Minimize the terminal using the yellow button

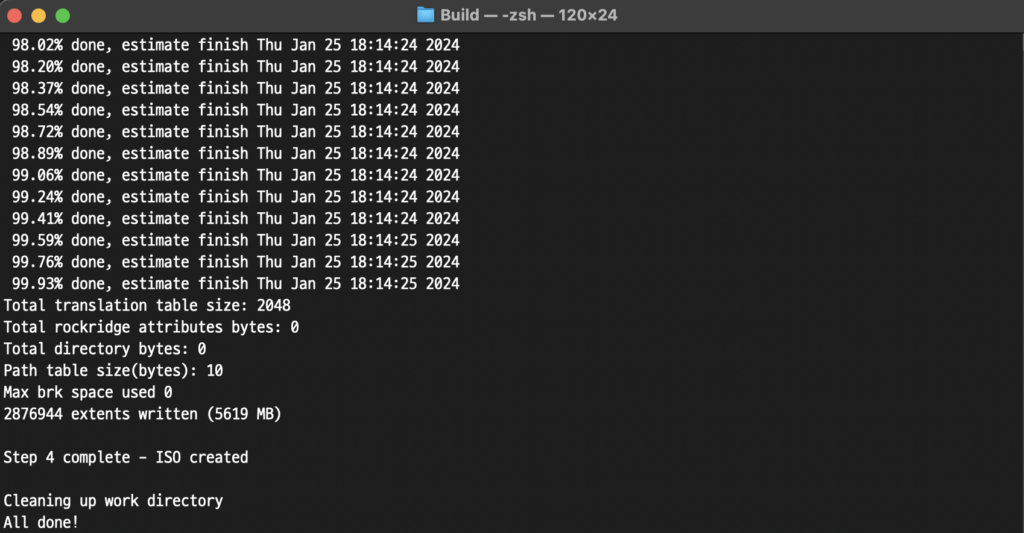click(x=39, y=16)
